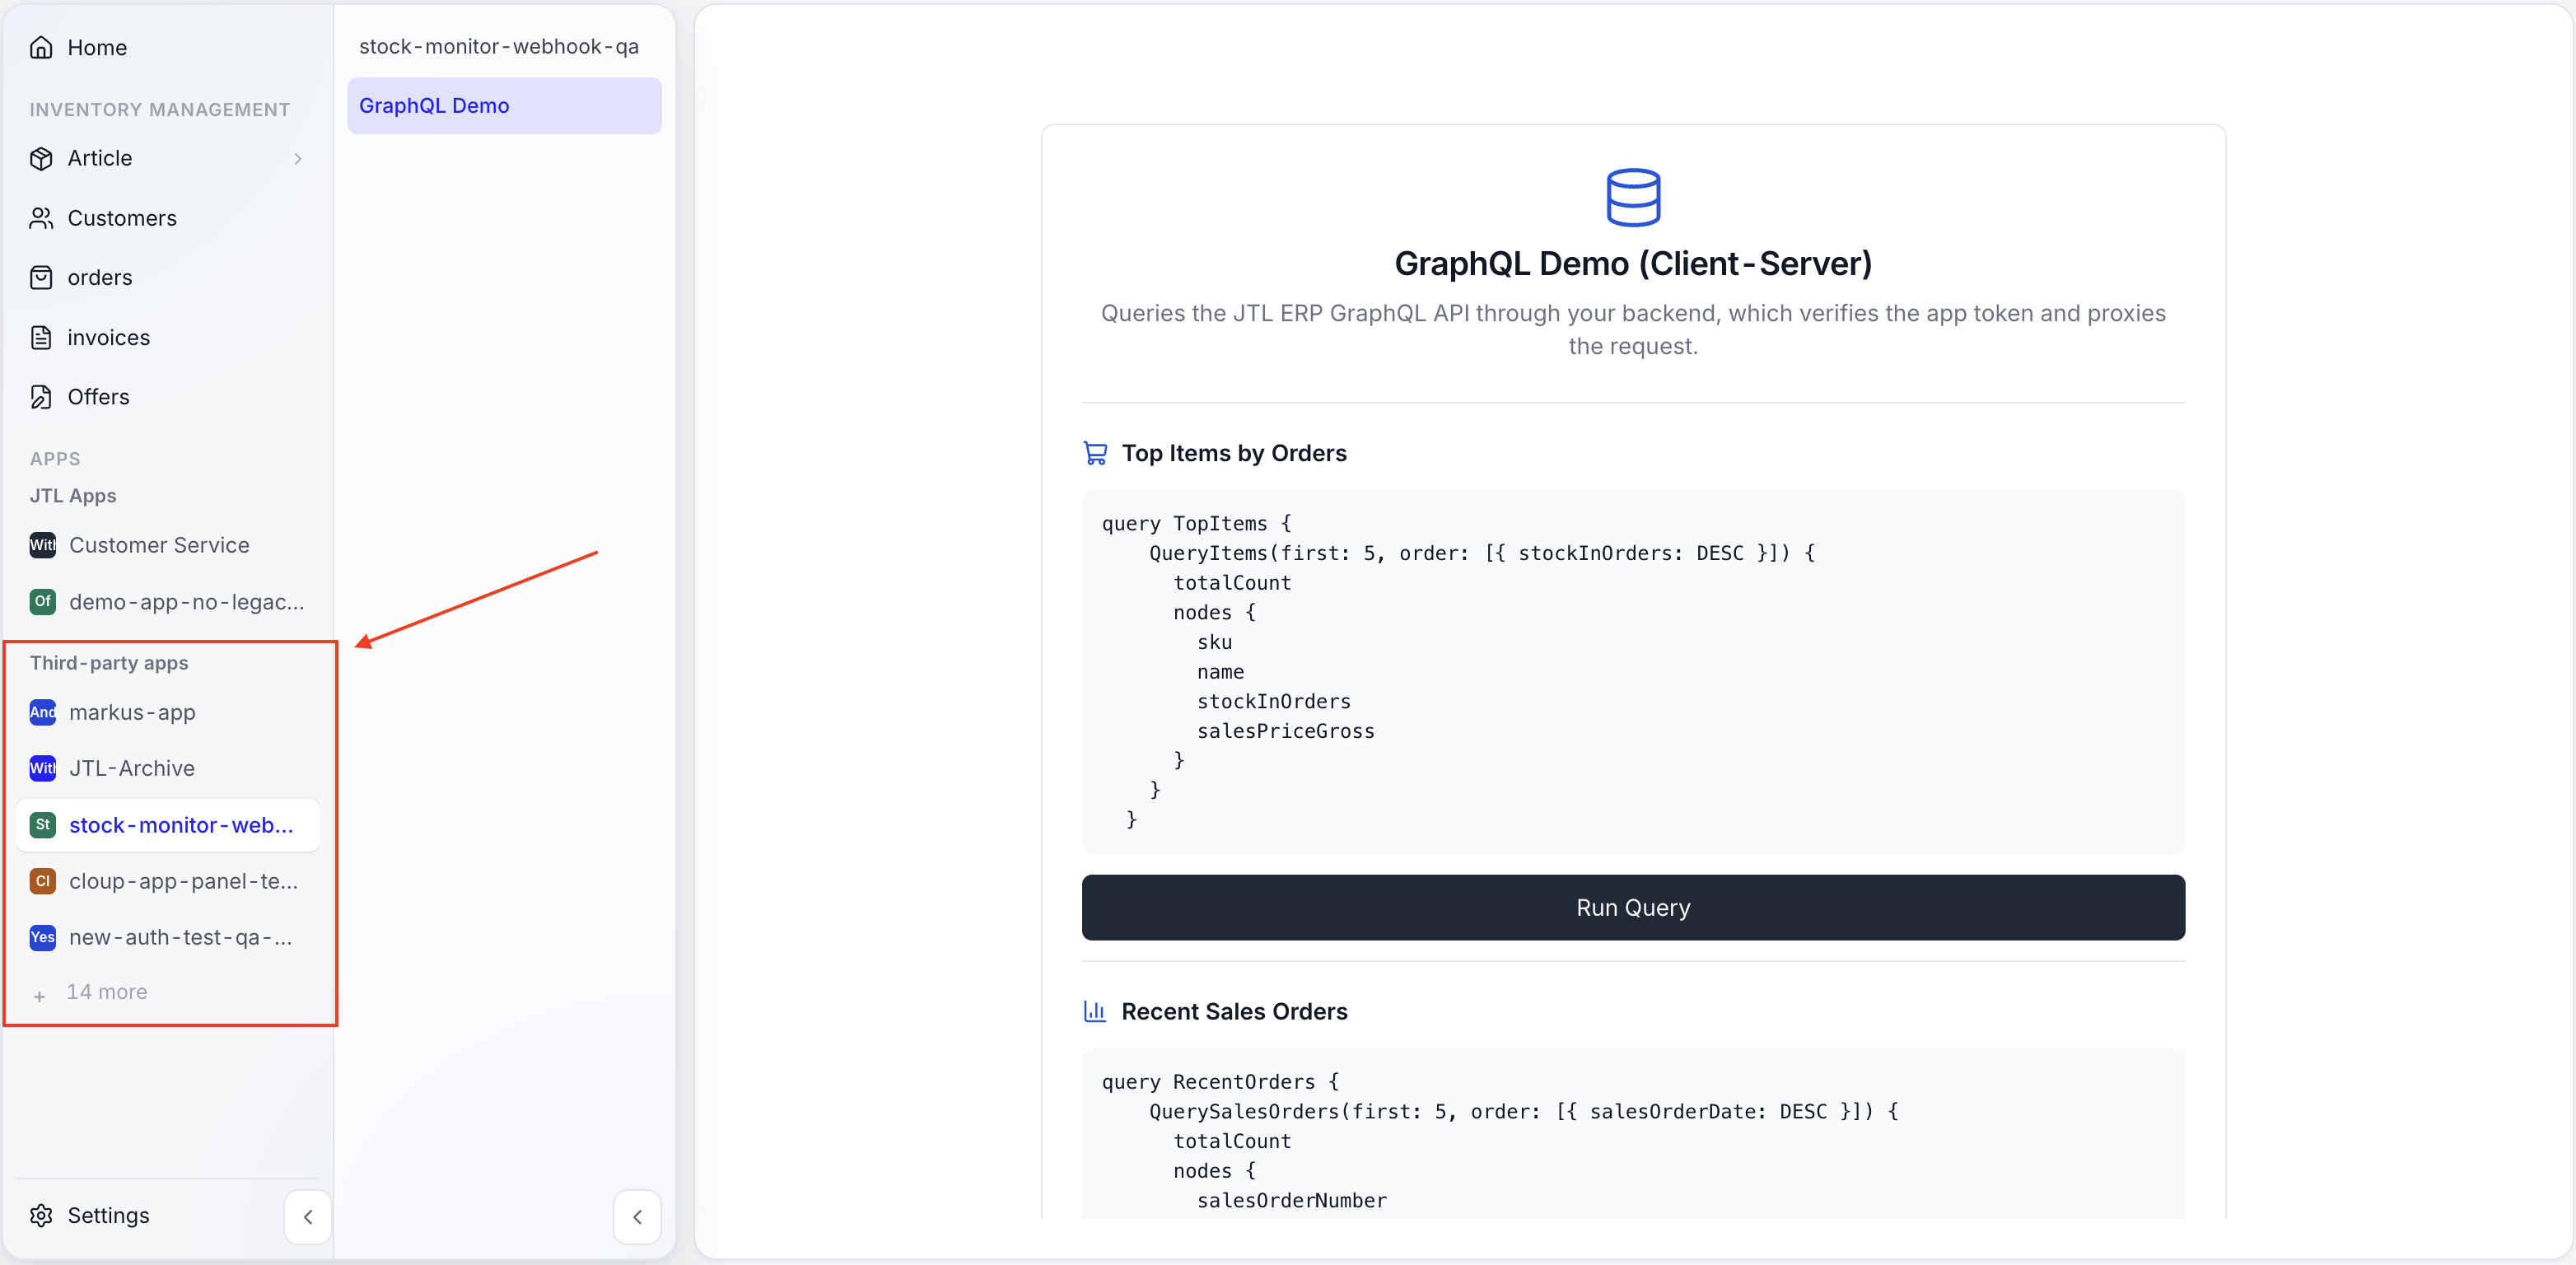Run the TopItems query

tap(1633, 907)
